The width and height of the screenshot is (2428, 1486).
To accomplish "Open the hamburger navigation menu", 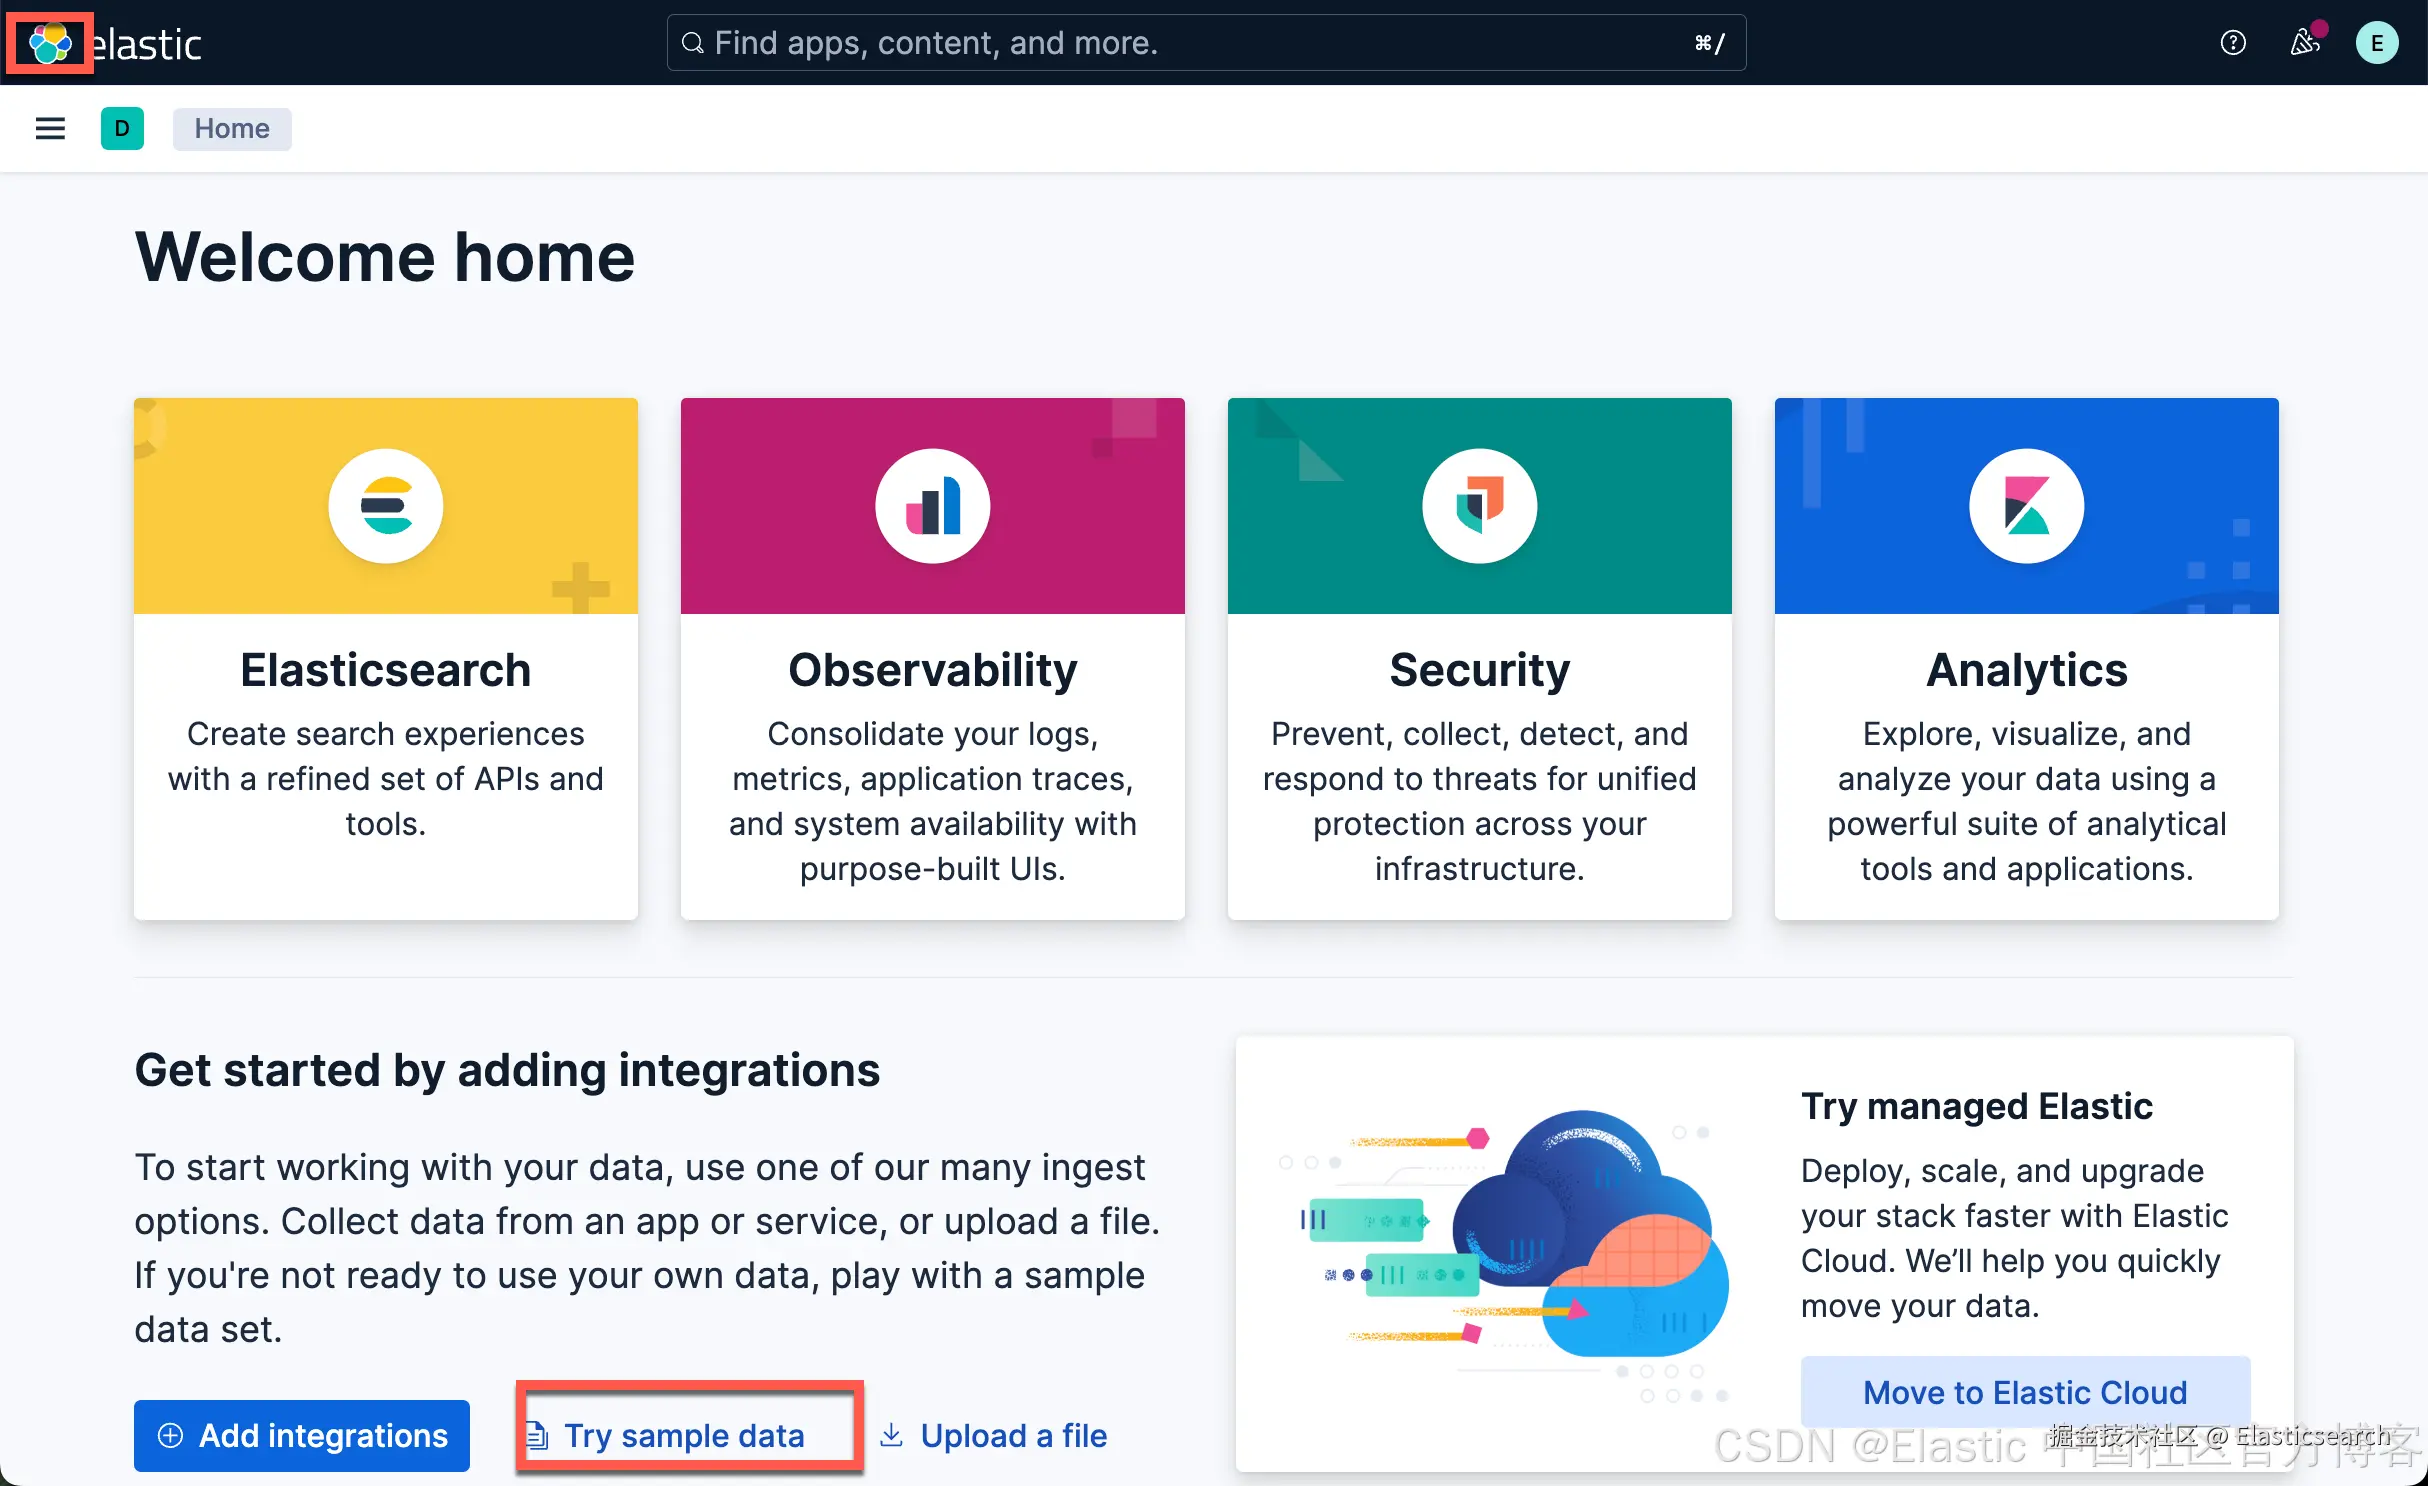I will pos(50,128).
